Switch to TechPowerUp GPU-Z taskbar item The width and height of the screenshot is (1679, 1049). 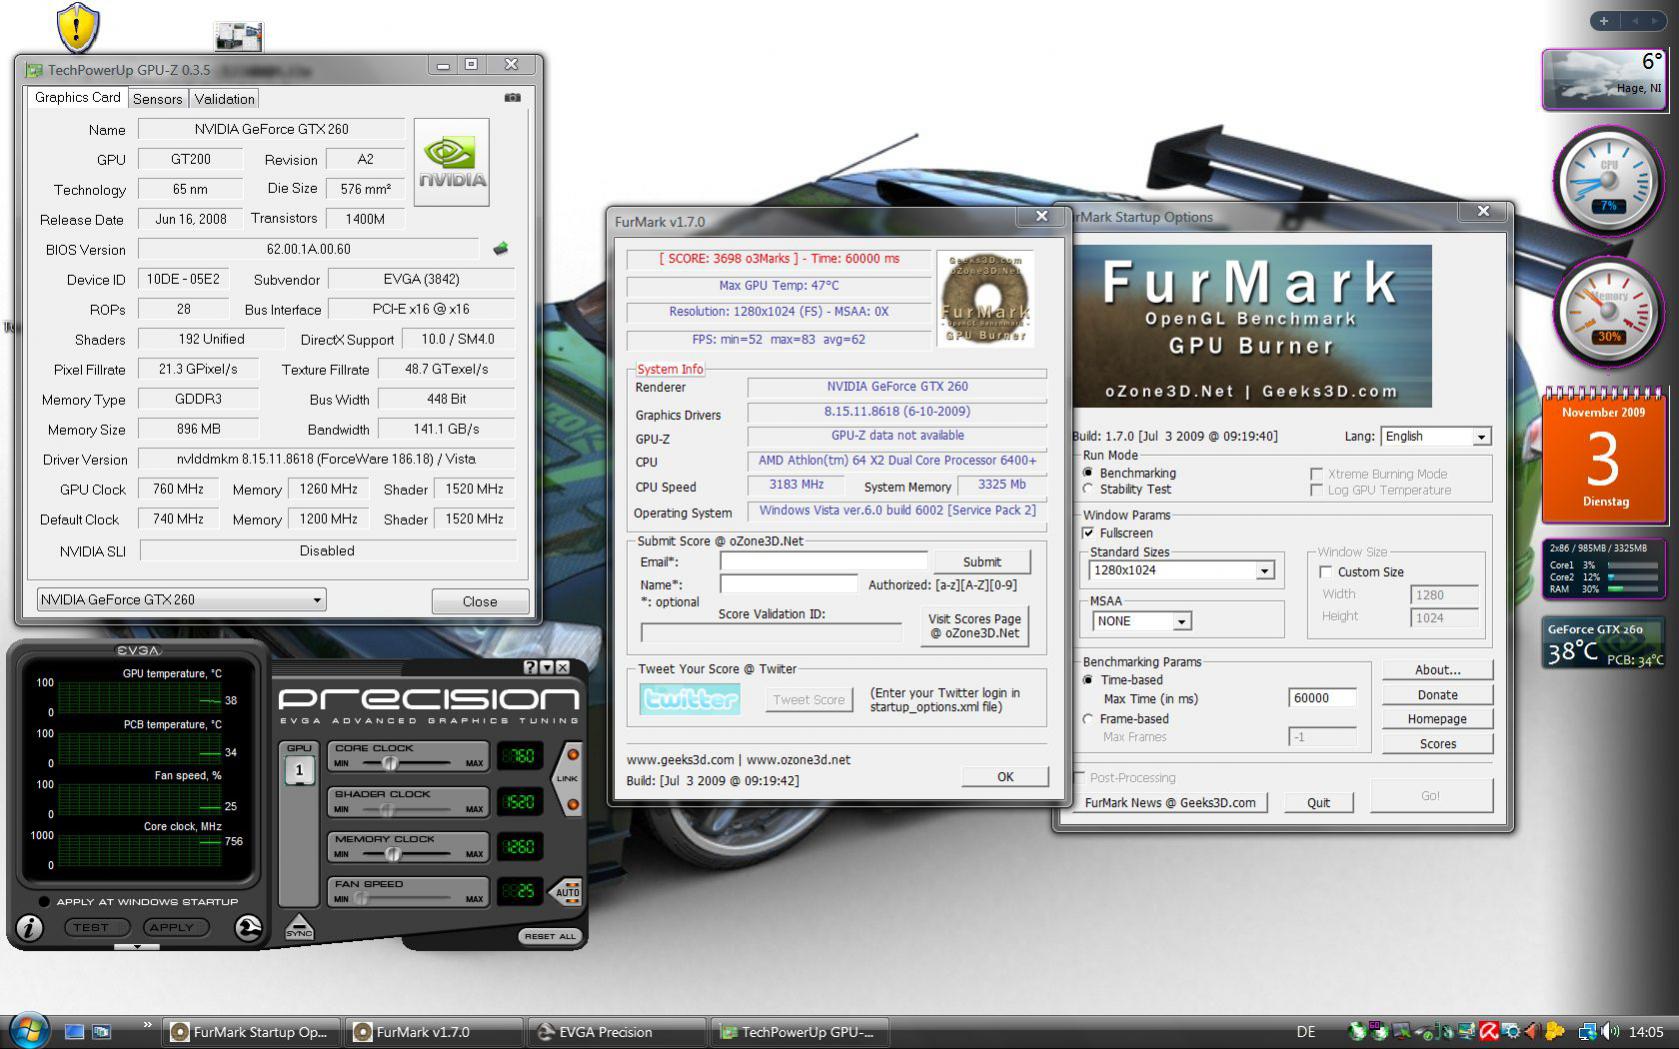click(800, 1032)
